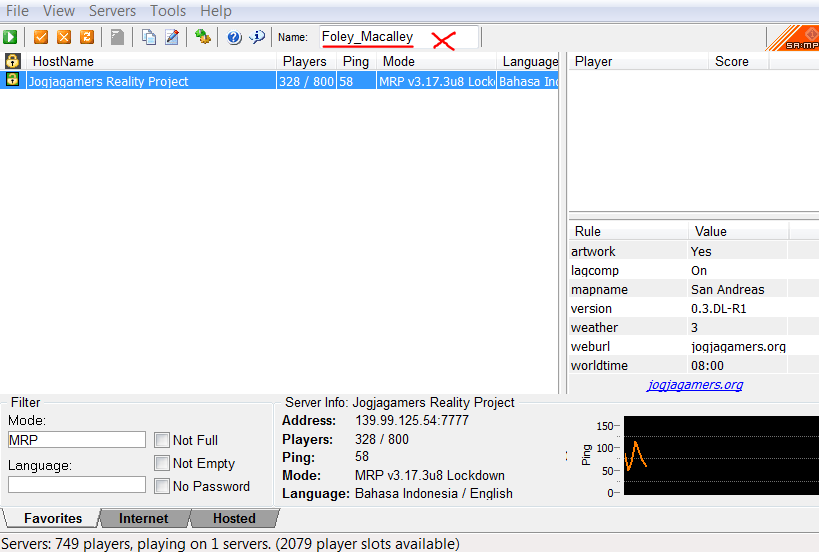
Task: Click the Refresh Server orange icon
Action: pos(87,37)
